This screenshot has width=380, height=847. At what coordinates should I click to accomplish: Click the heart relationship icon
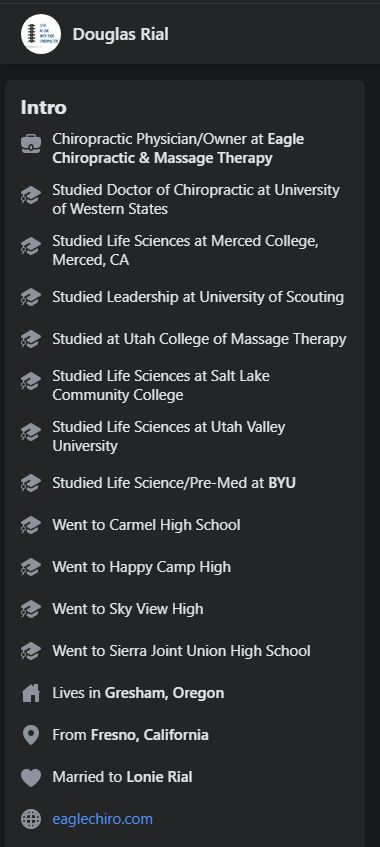[x=31, y=777]
